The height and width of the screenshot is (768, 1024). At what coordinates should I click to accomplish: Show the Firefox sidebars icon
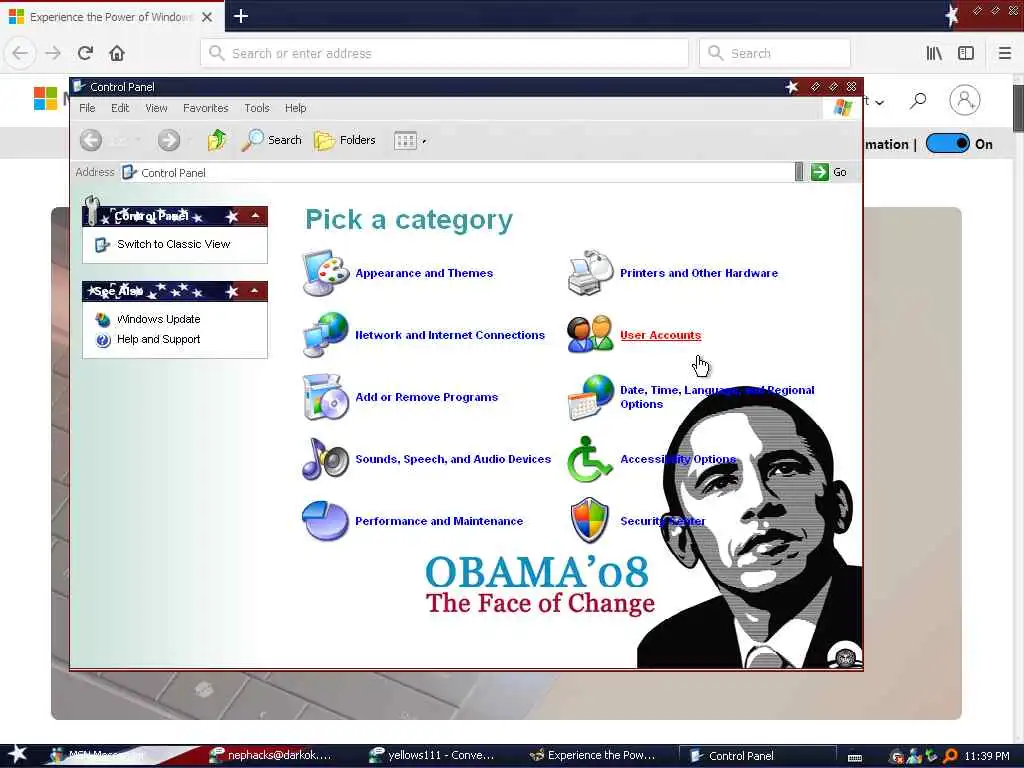point(966,53)
